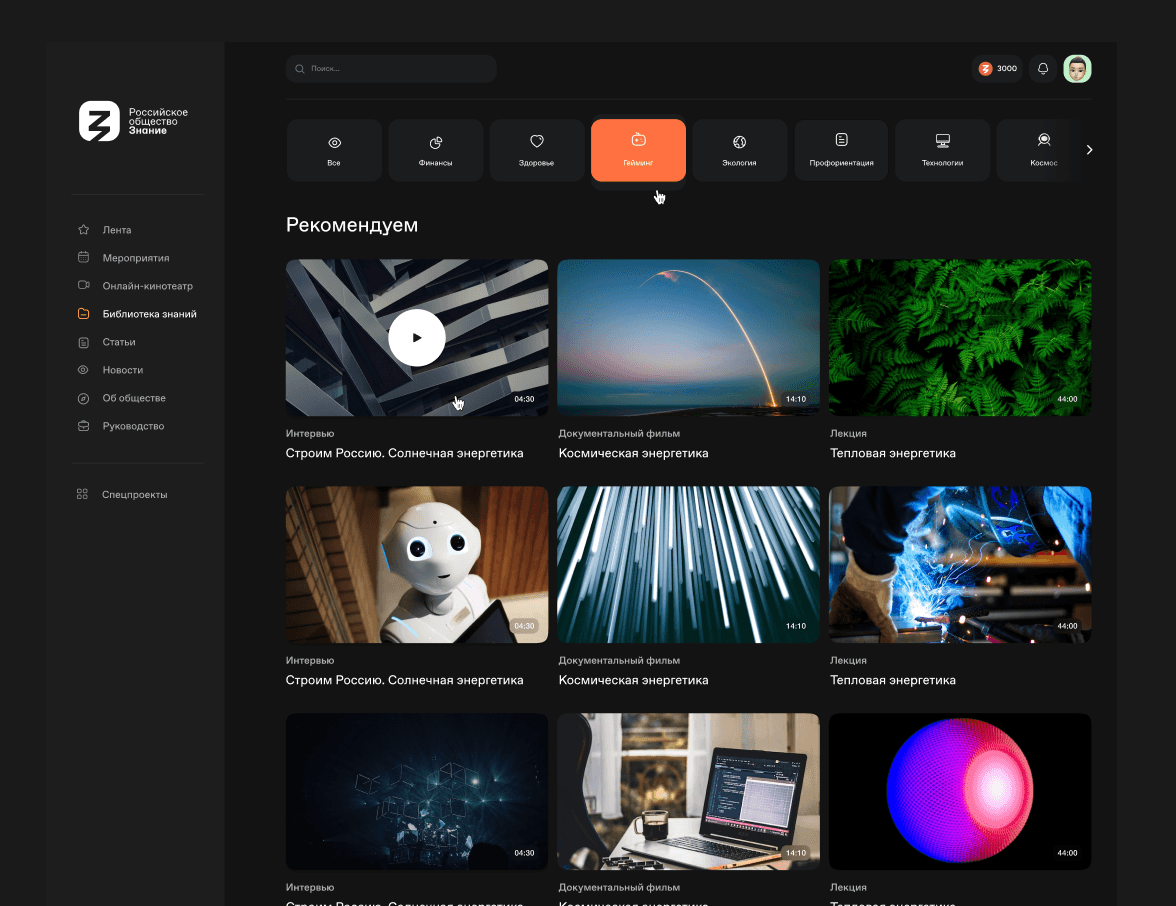Click Документальный фильм label under rocket thumbnail

[620, 434]
